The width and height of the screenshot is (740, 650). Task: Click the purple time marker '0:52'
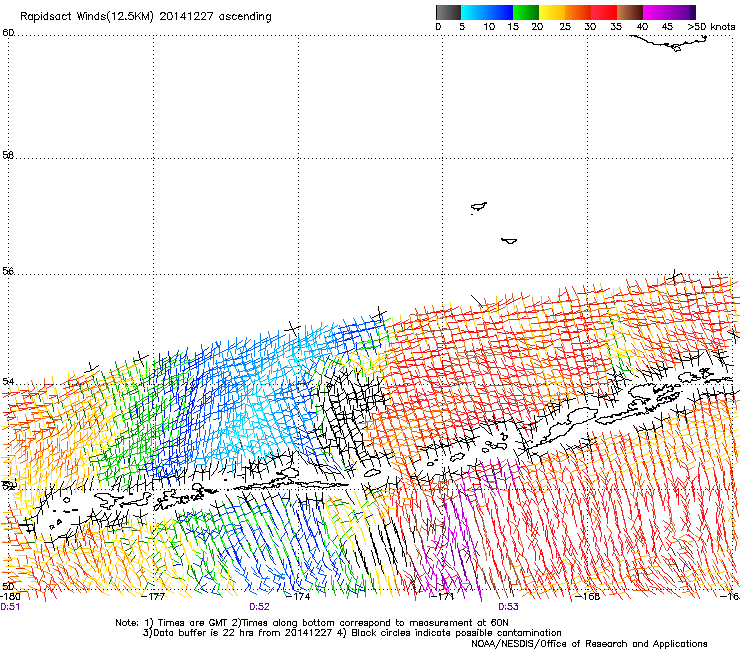(259, 607)
